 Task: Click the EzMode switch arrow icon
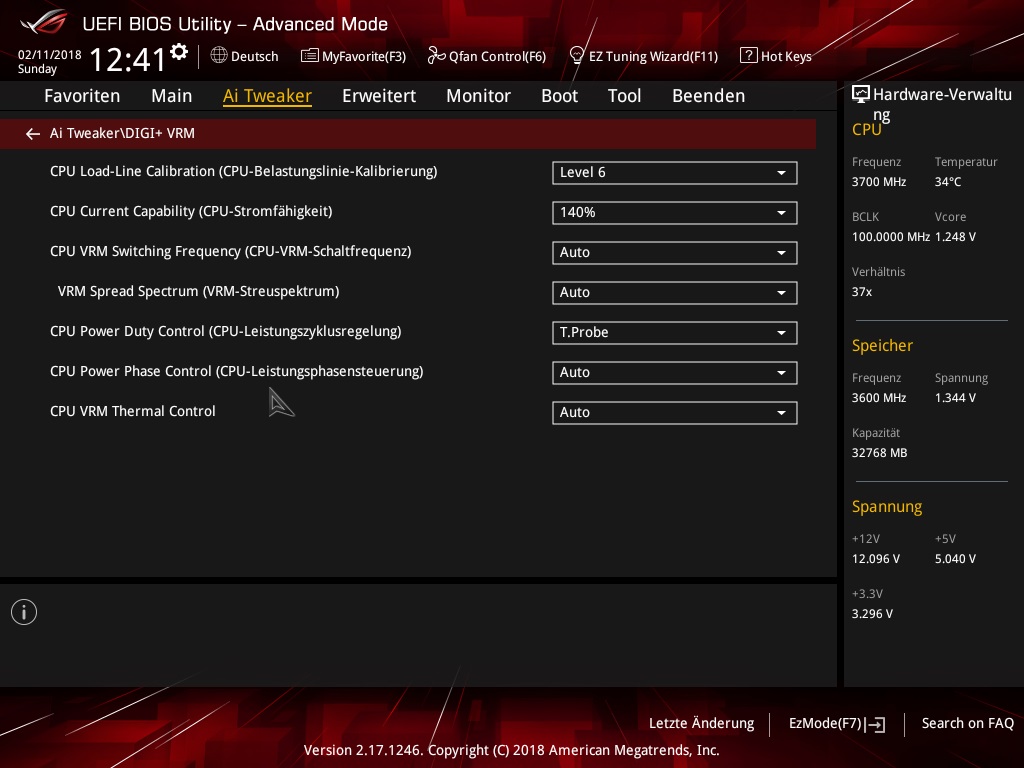[x=875, y=724]
